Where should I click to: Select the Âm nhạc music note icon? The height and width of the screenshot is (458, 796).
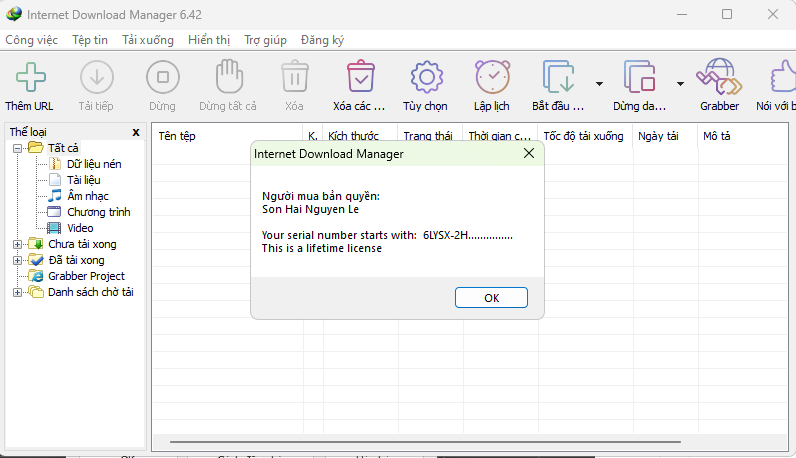pyautogui.click(x=55, y=195)
